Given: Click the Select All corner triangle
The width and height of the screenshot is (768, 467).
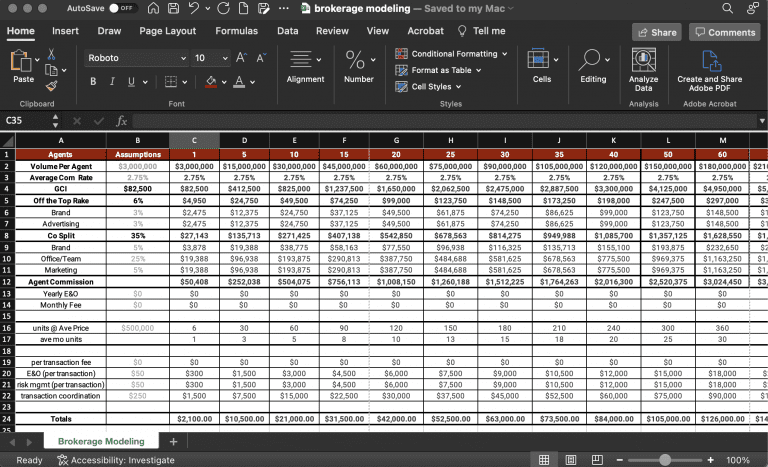Looking at the screenshot, I should (x=7, y=142).
